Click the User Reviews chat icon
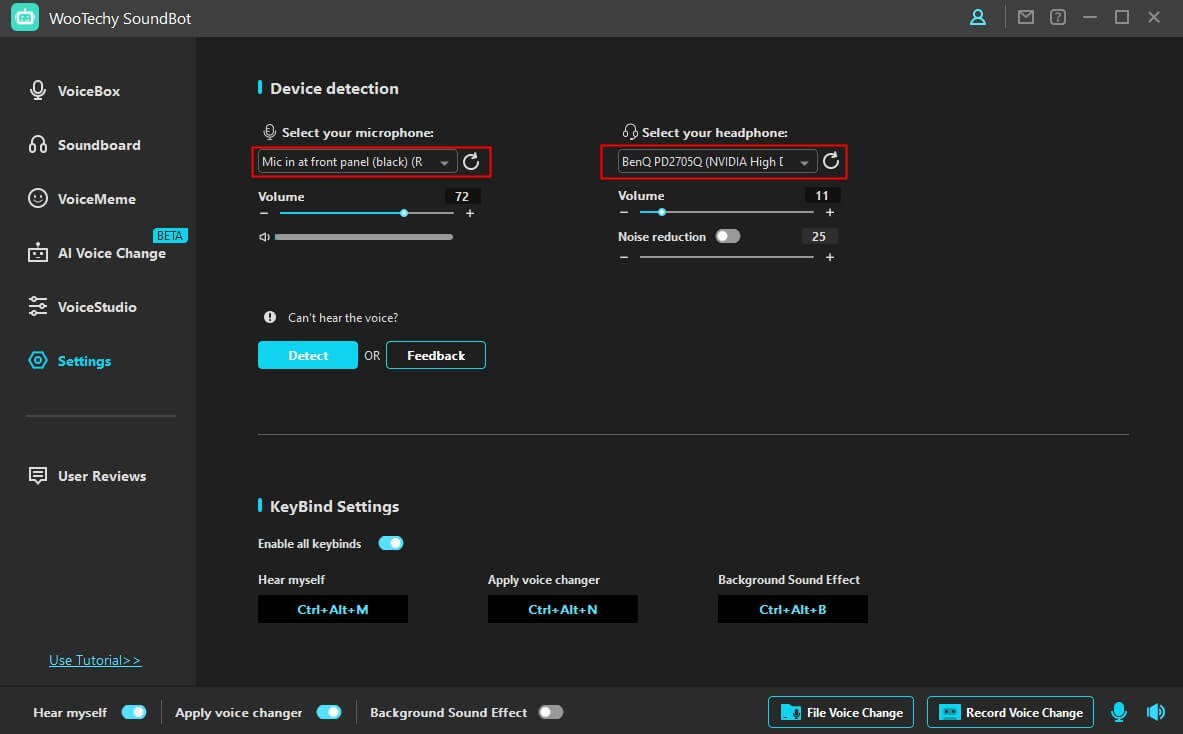Image resolution: width=1183 pixels, height=734 pixels. point(38,475)
